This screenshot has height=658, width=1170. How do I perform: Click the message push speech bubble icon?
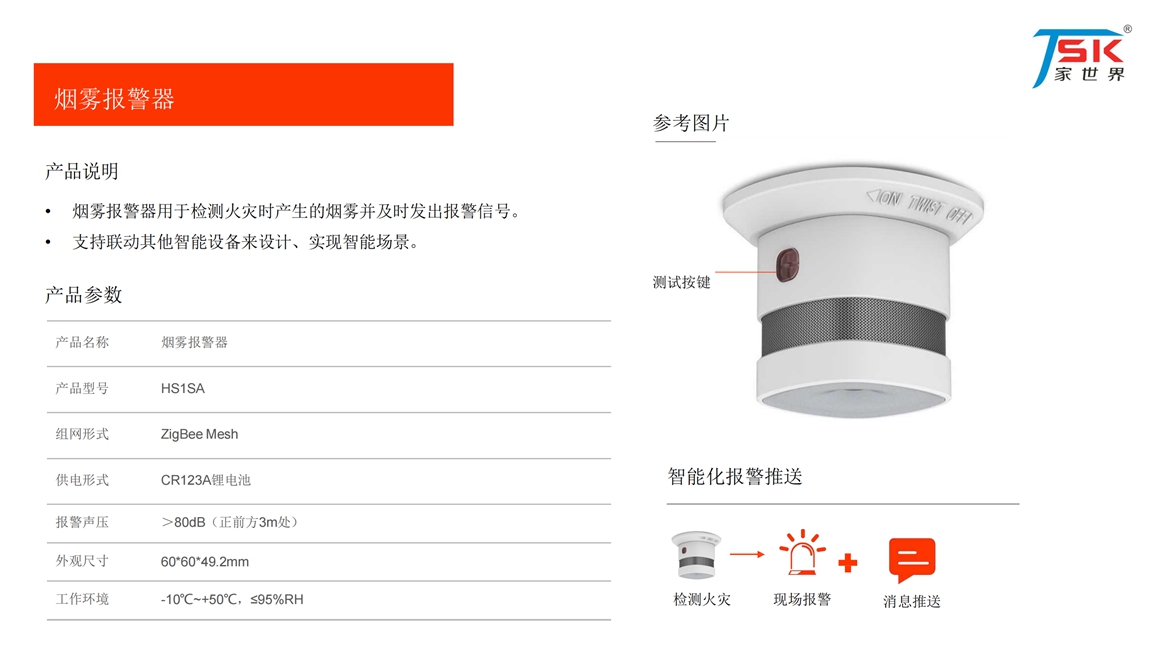(x=912, y=560)
